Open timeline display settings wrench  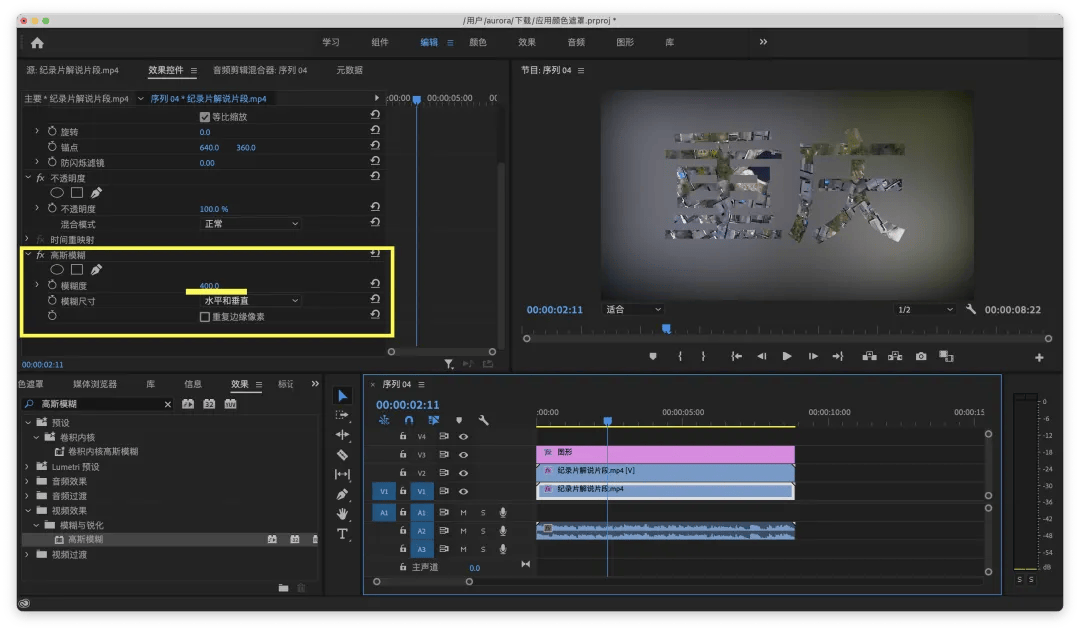484,420
